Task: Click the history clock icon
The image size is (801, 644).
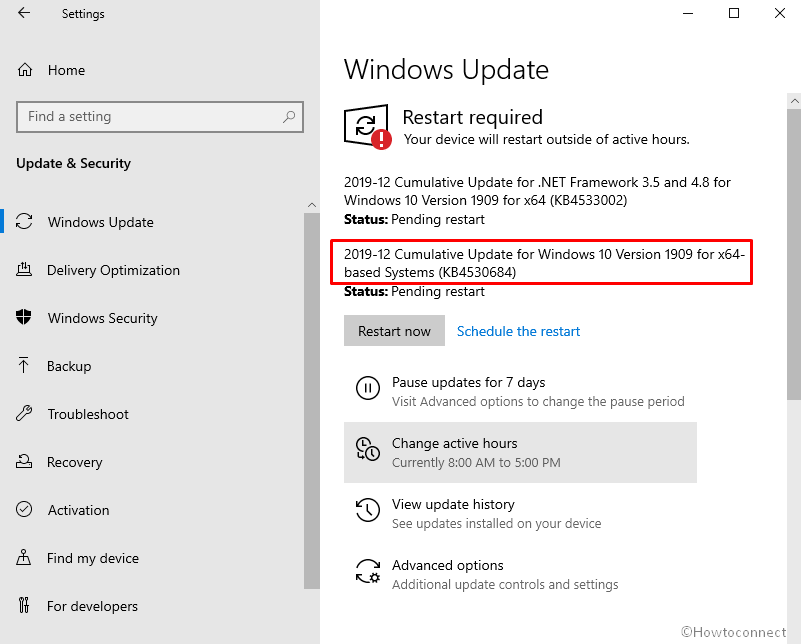Action: click(x=368, y=510)
